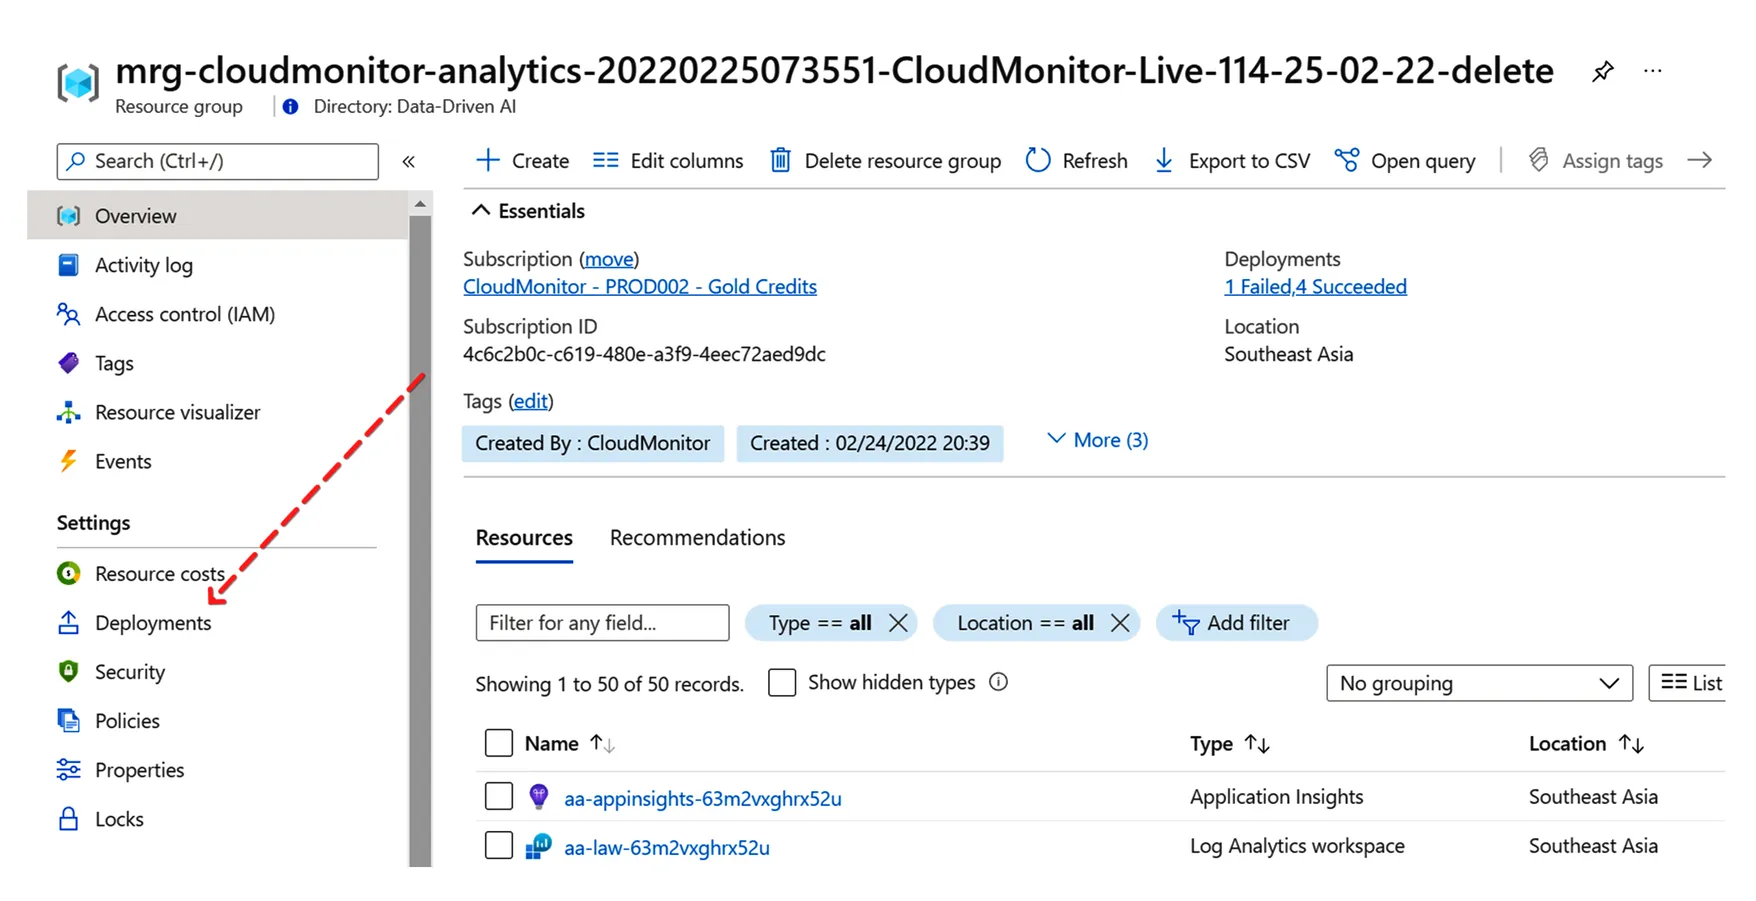Image resolution: width=1756 pixels, height=901 pixels.
Task: Click the Deployments upload icon
Action: tap(68, 622)
